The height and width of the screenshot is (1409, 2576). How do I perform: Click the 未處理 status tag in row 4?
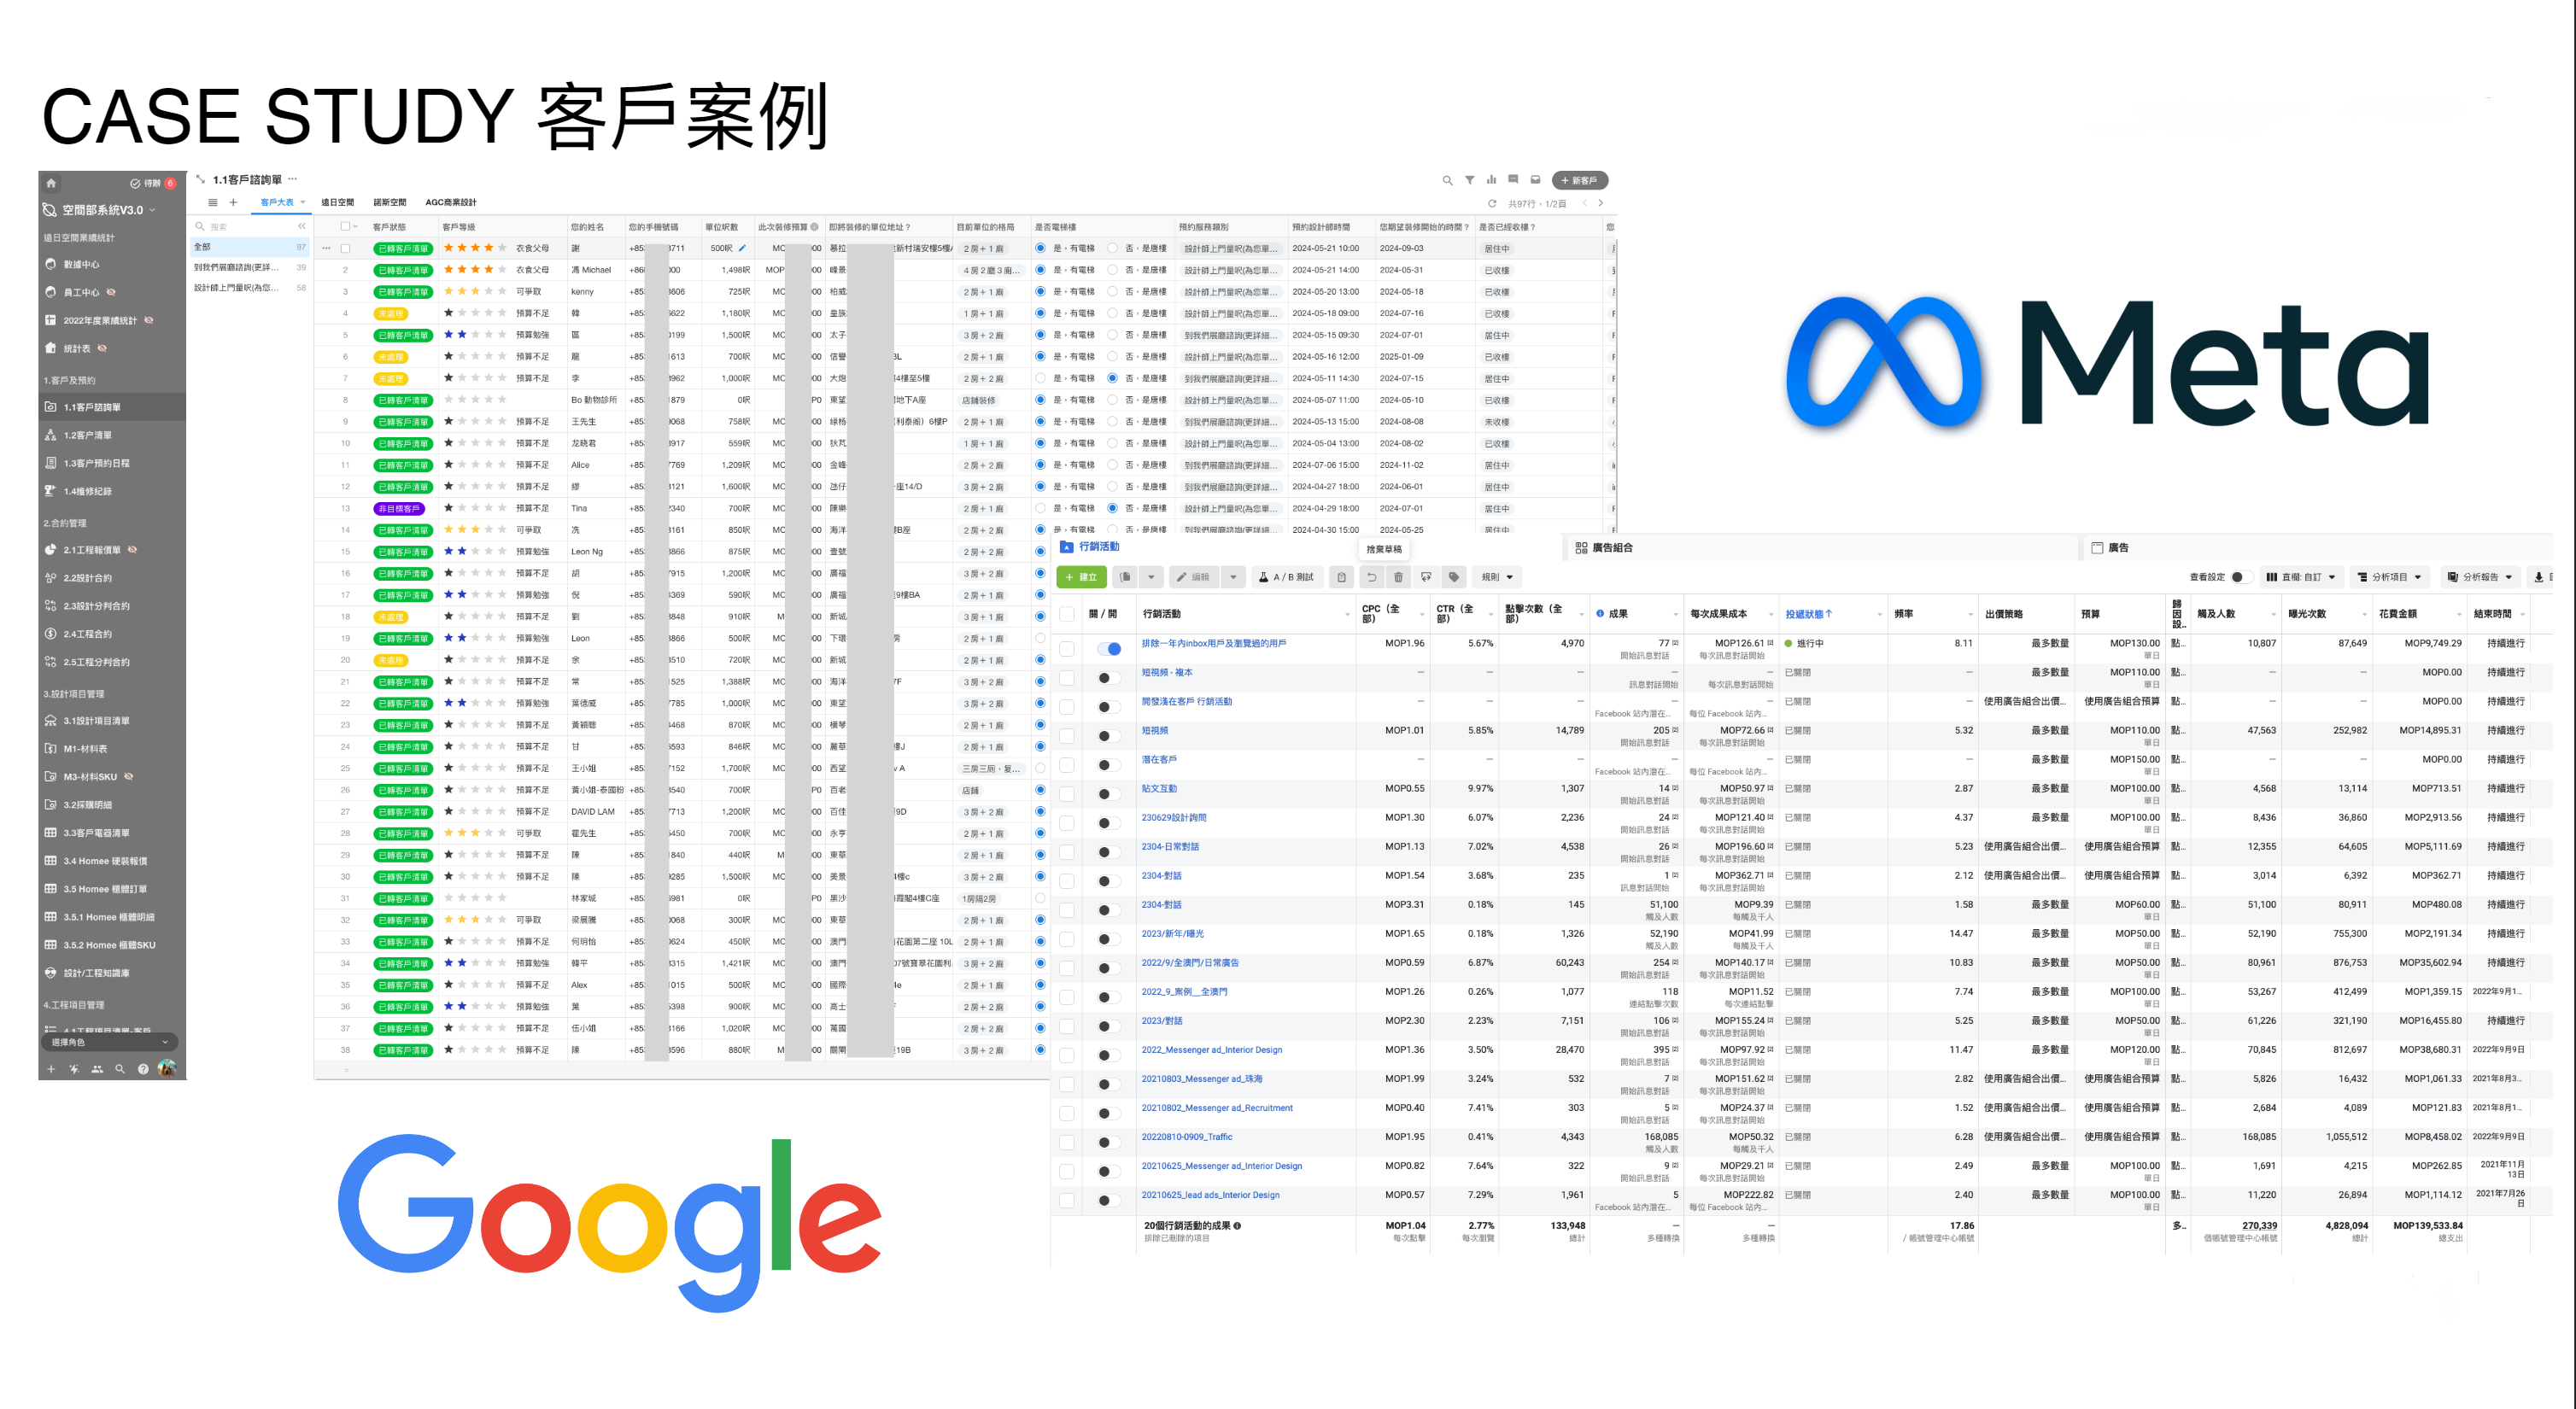coord(391,314)
